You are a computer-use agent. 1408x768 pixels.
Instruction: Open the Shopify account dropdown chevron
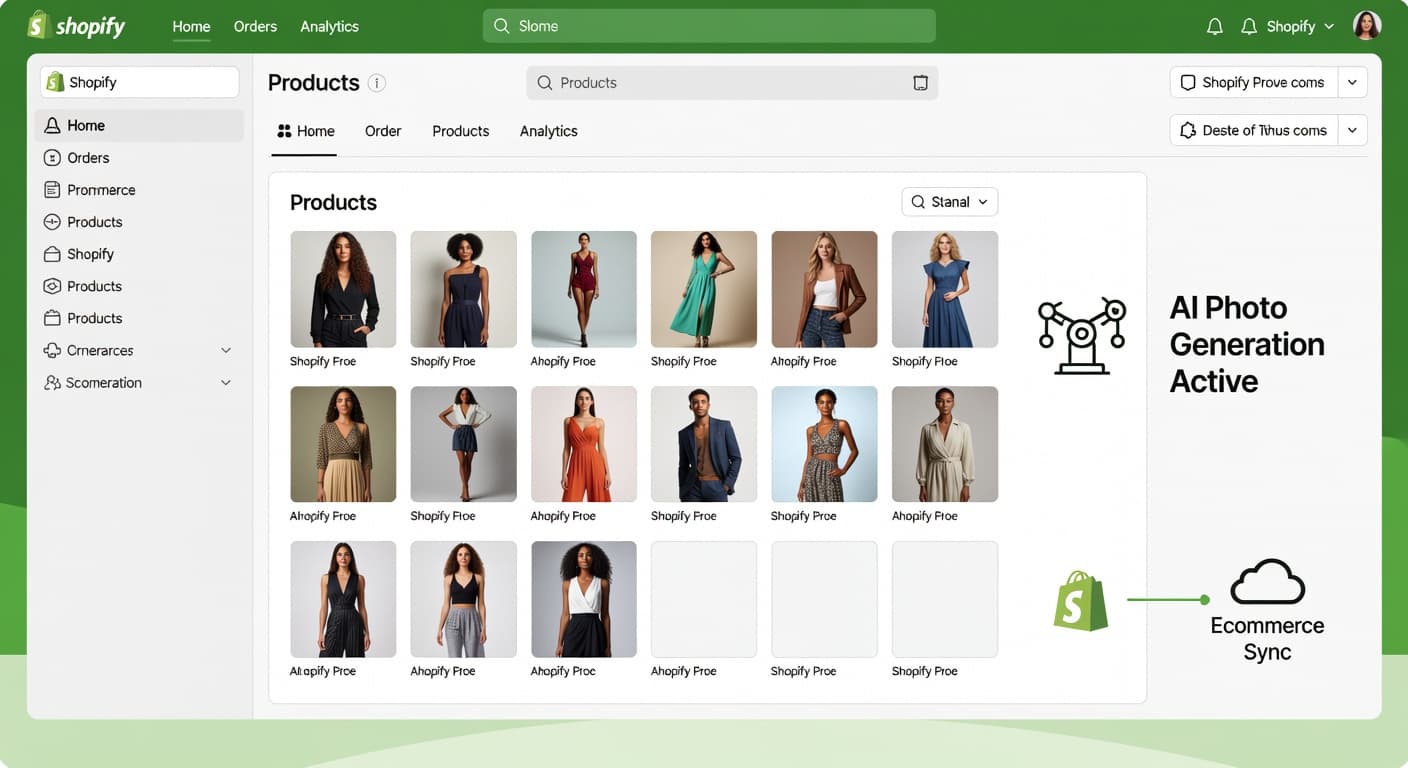(1329, 27)
